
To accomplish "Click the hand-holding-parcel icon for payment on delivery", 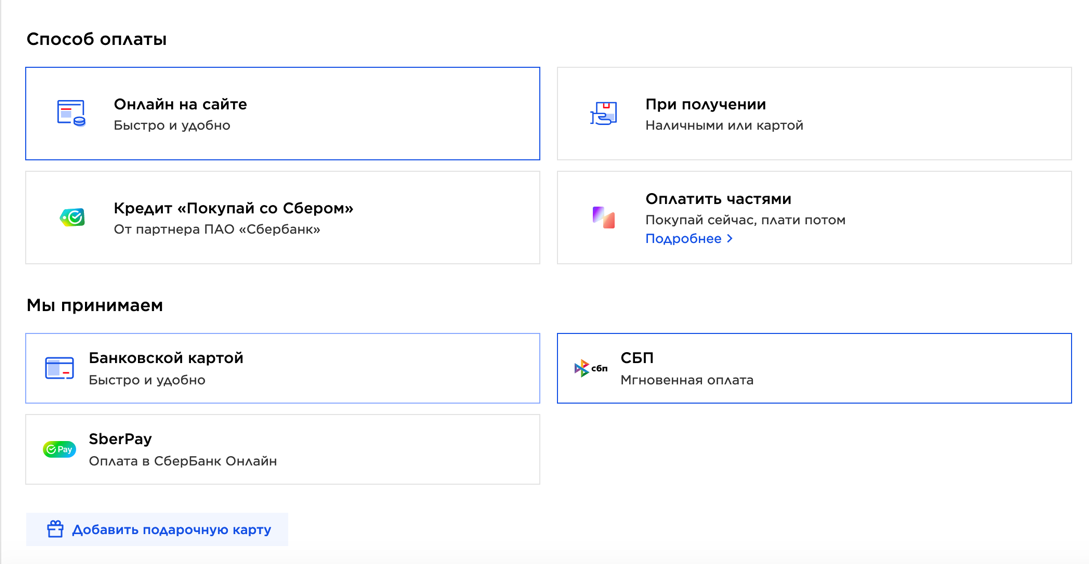I will coord(604,113).
